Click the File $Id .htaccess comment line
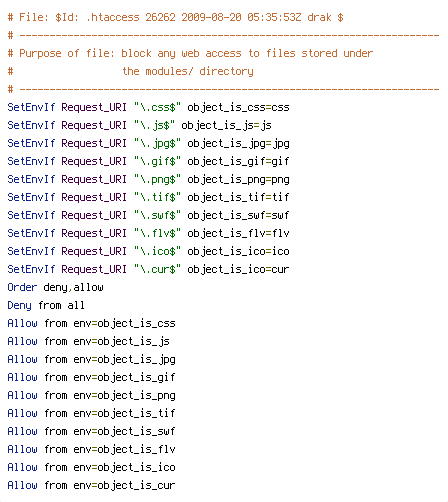The height and width of the screenshot is (502, 448). point(175,17)
